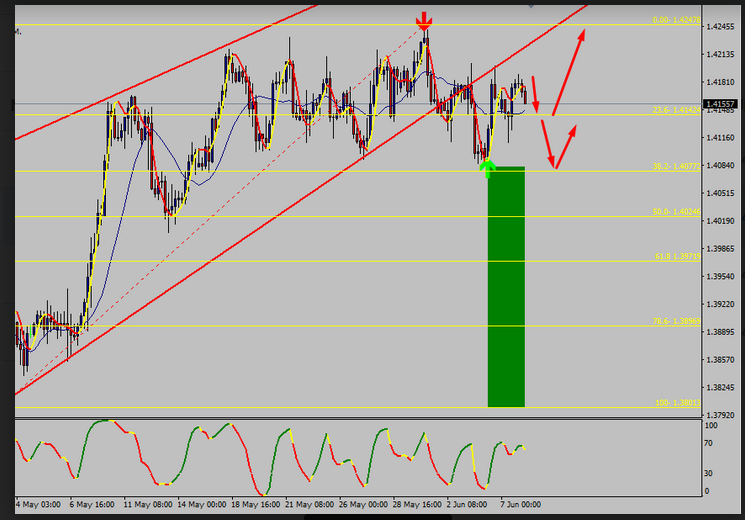Select the 23.6 Fibonacci level label

point(675,111)
